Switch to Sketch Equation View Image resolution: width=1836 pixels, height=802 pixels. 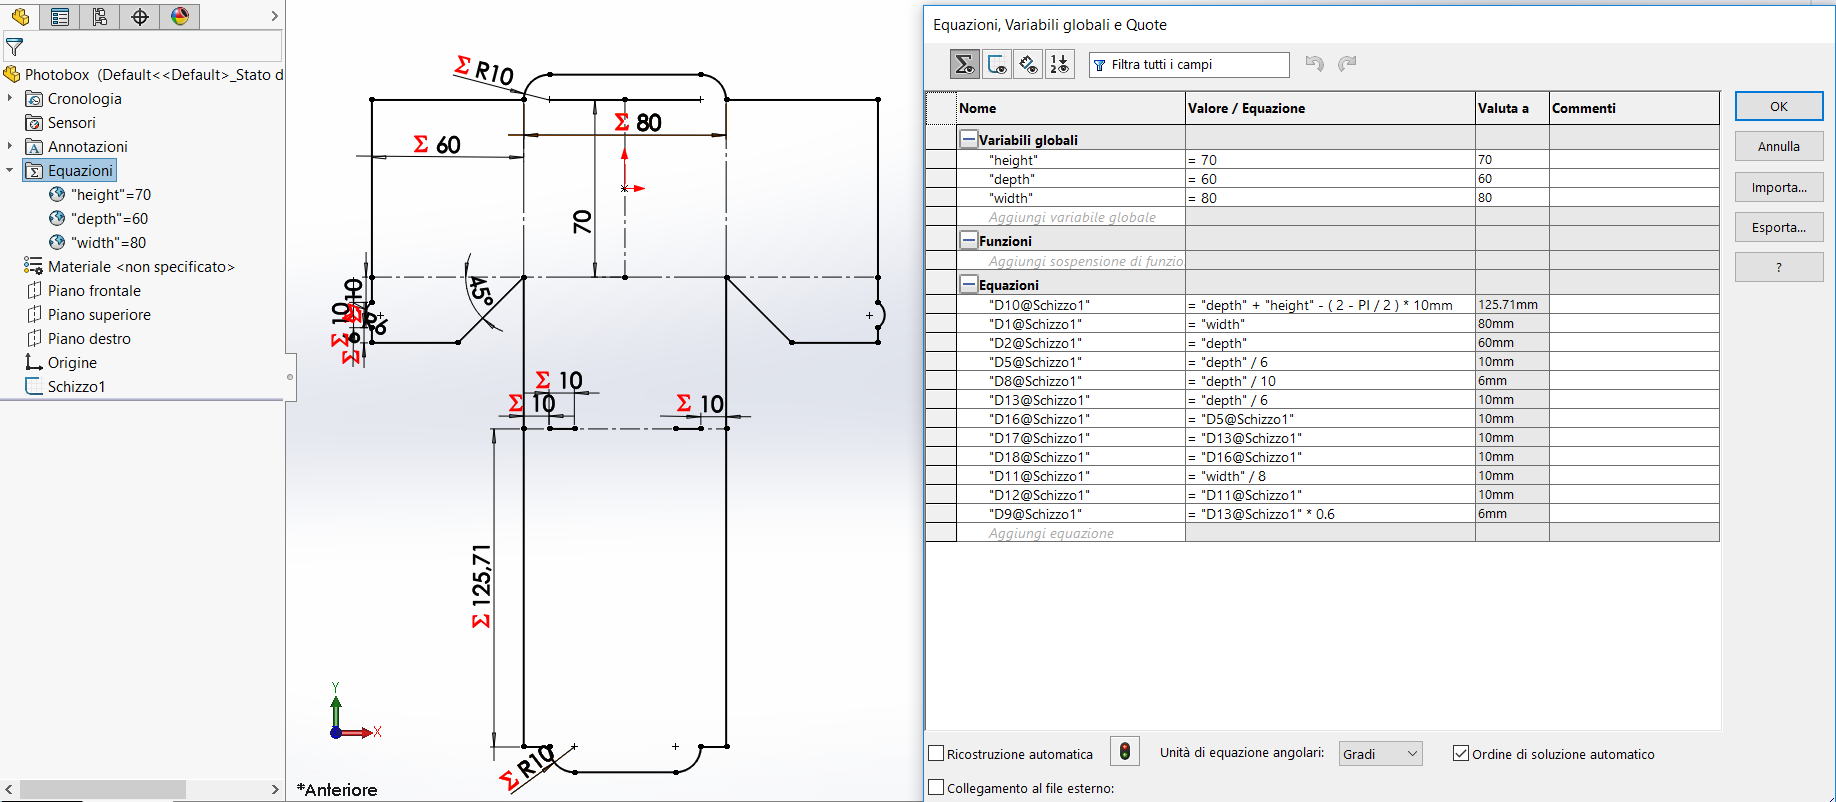997,64
